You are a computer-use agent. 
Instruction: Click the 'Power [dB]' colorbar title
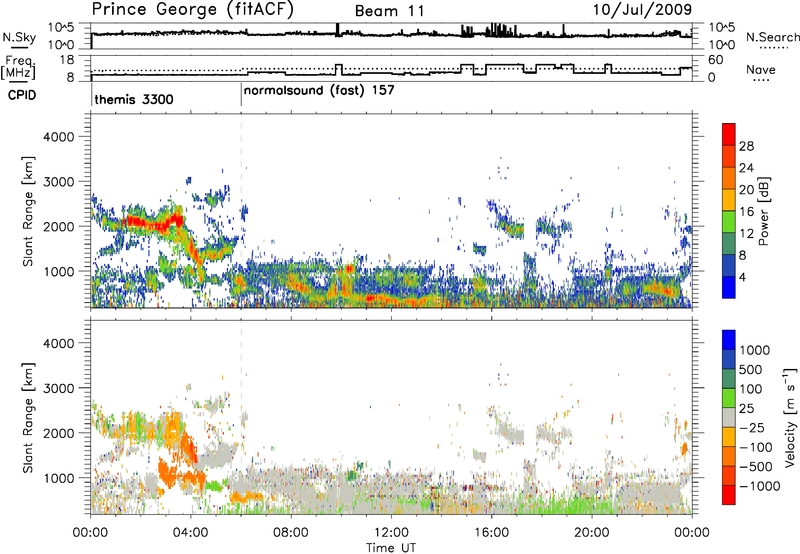(764, 211)
